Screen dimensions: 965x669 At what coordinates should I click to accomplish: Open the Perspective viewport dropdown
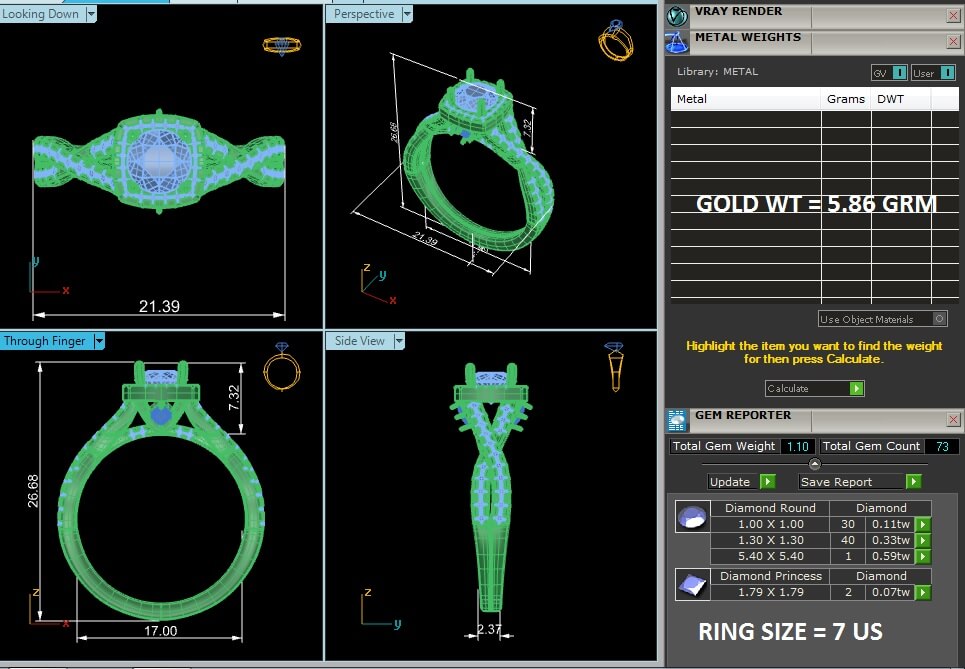click(x=403, y=14)
